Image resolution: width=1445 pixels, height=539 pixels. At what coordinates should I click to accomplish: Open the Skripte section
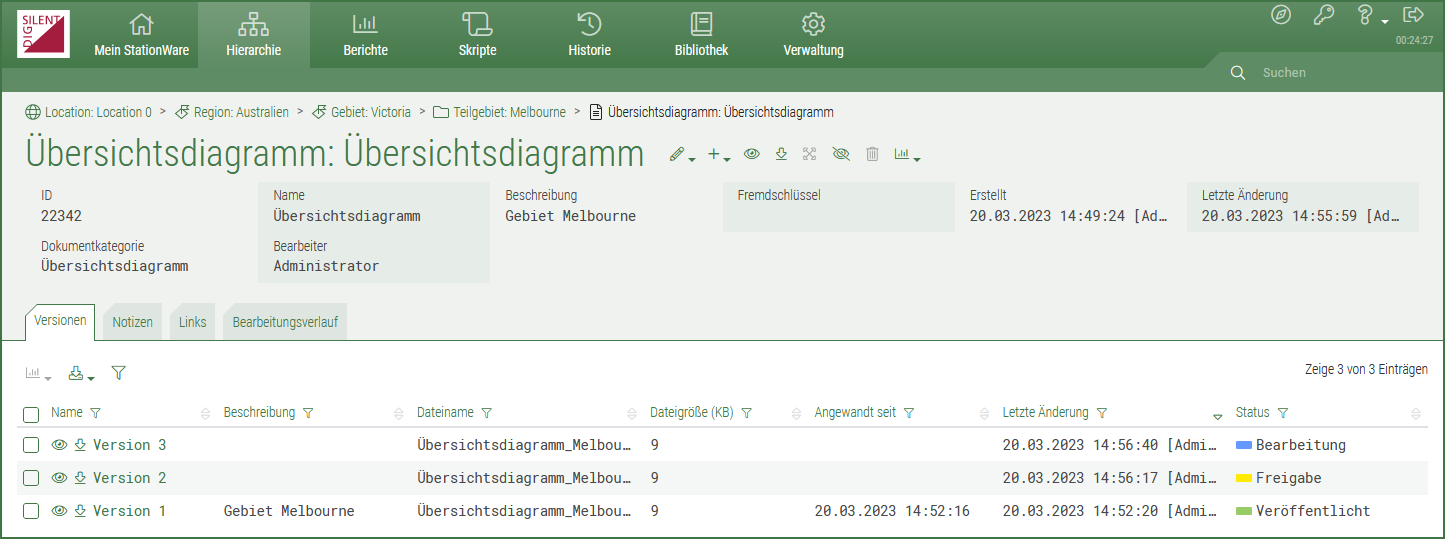[x=477, y=35]
